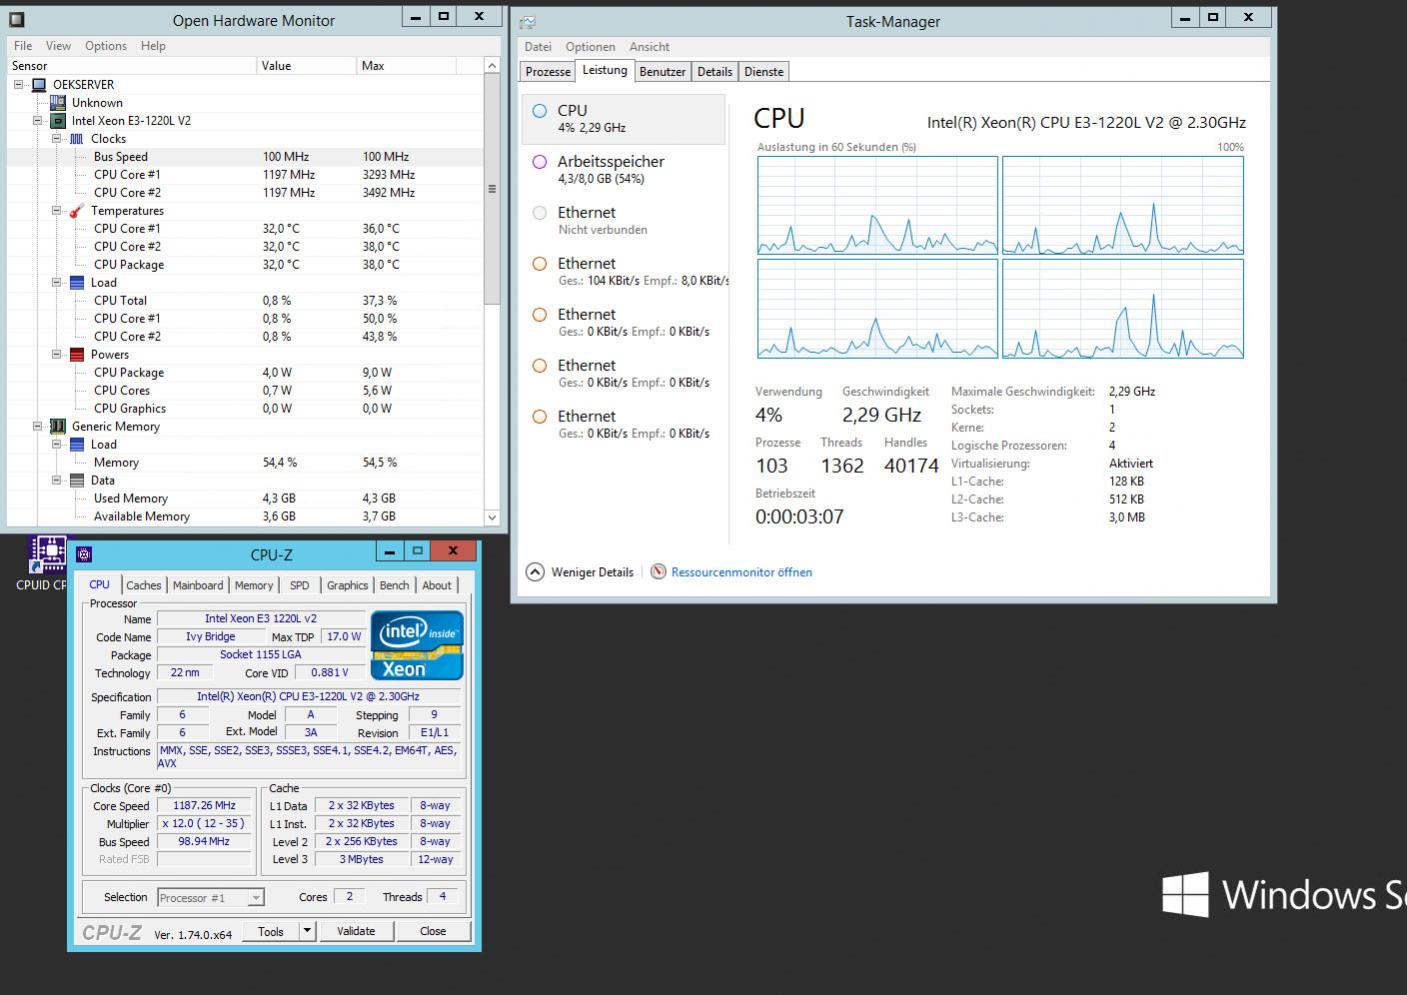Open the Datei menu in Task-Manager
Screen dimensions: 1407x995
point(538,47)
